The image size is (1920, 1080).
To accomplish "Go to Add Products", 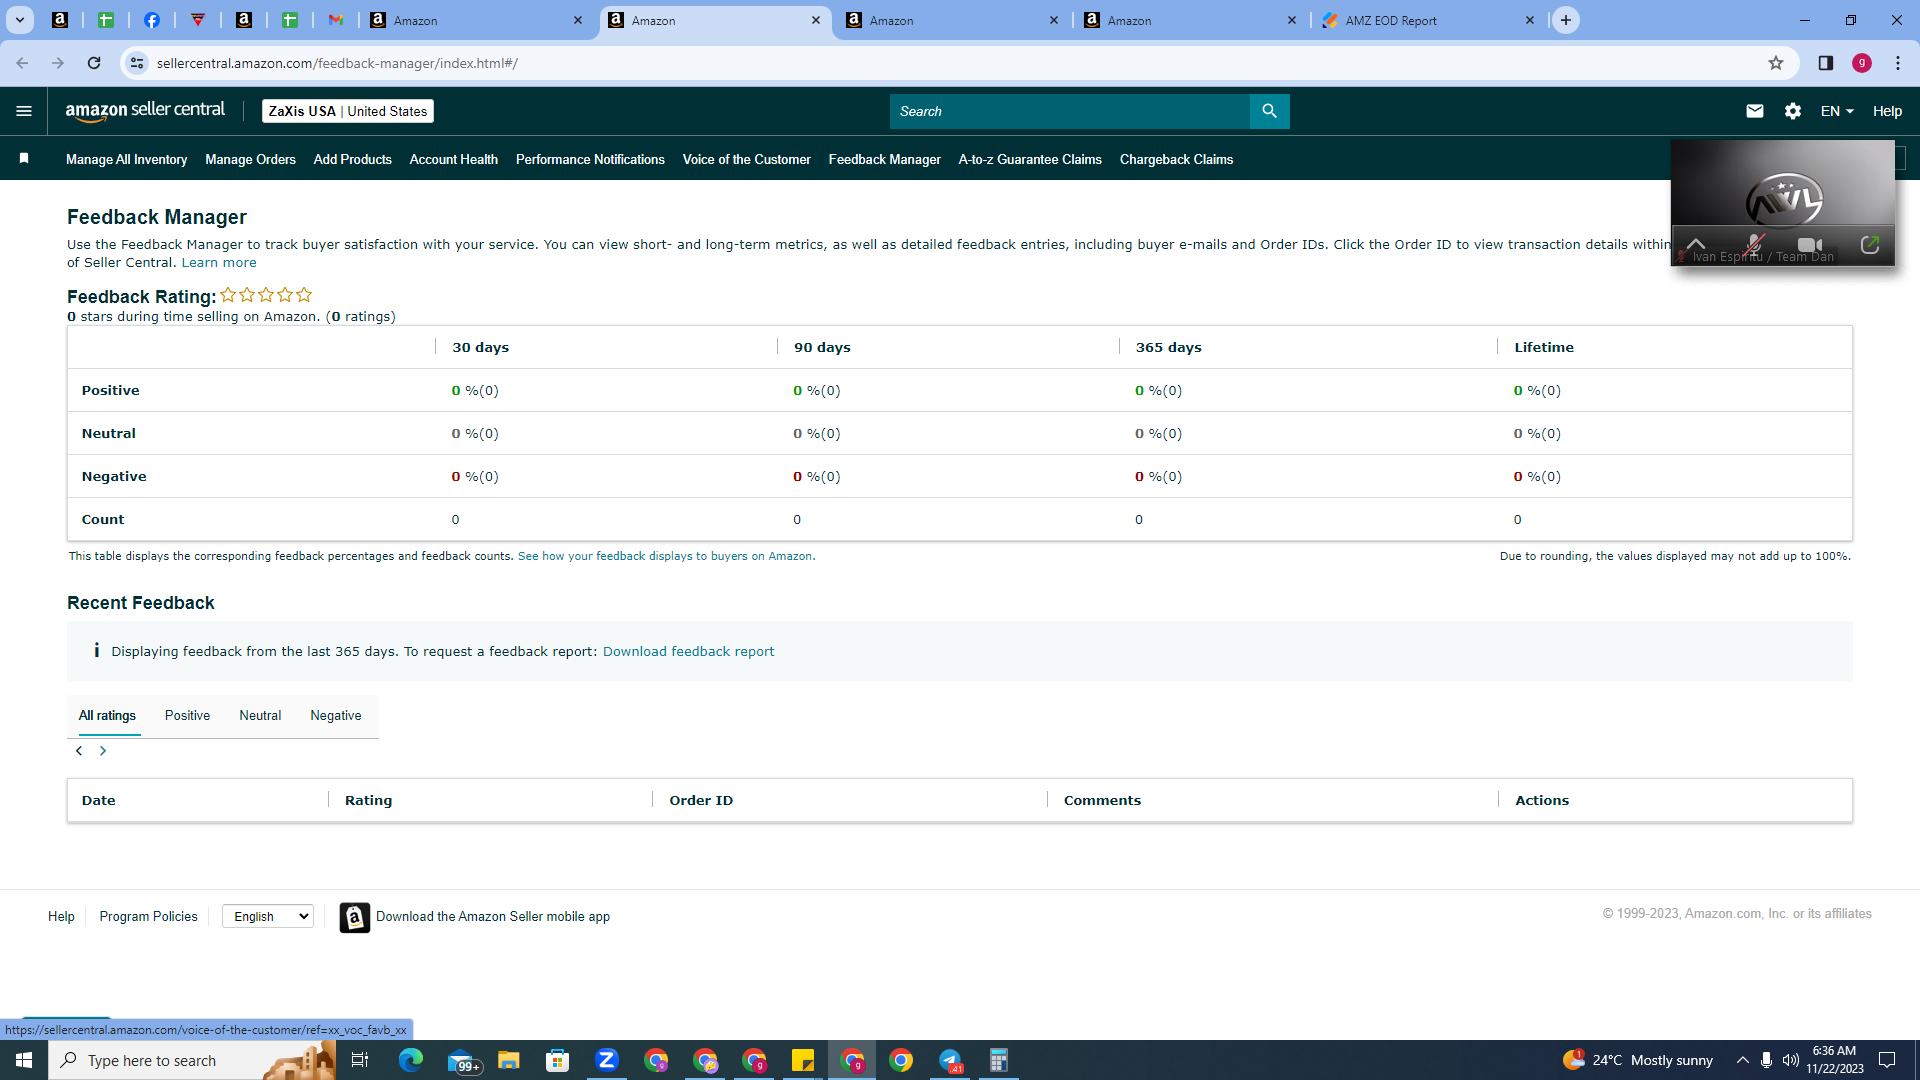I will click(x=352, y=159).
